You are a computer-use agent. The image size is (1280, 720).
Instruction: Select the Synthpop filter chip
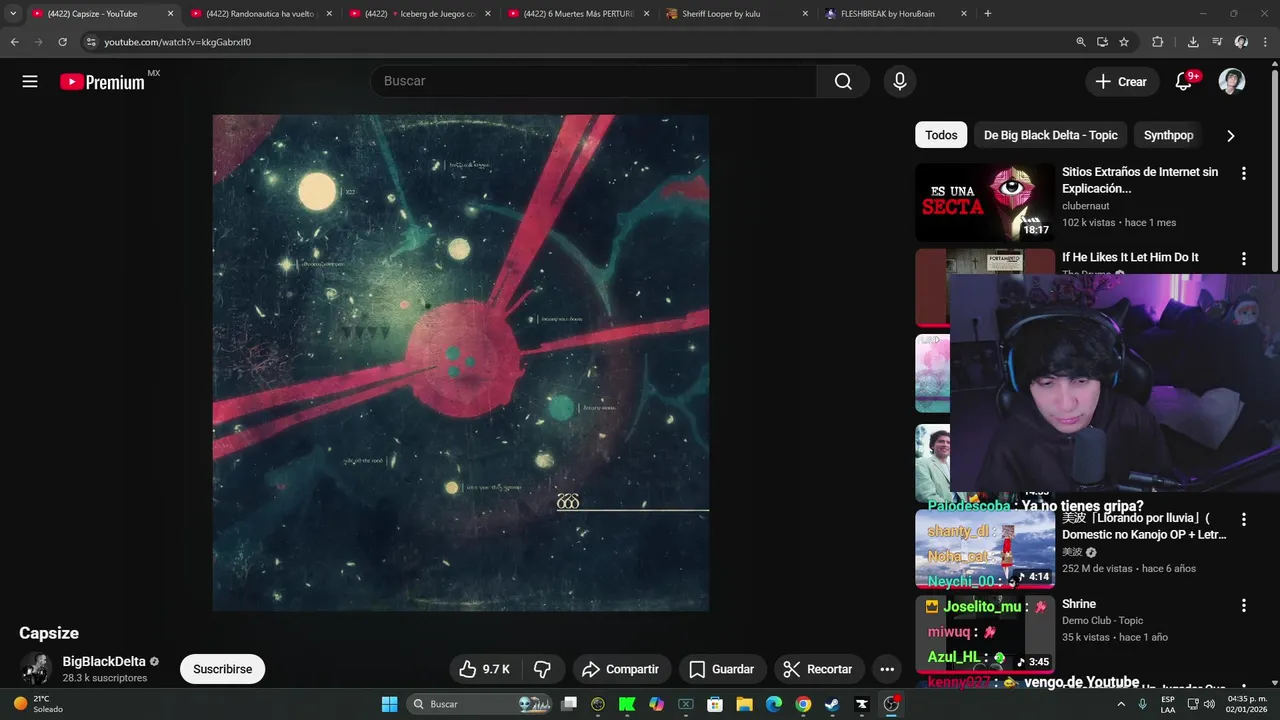coord(1168,135)
